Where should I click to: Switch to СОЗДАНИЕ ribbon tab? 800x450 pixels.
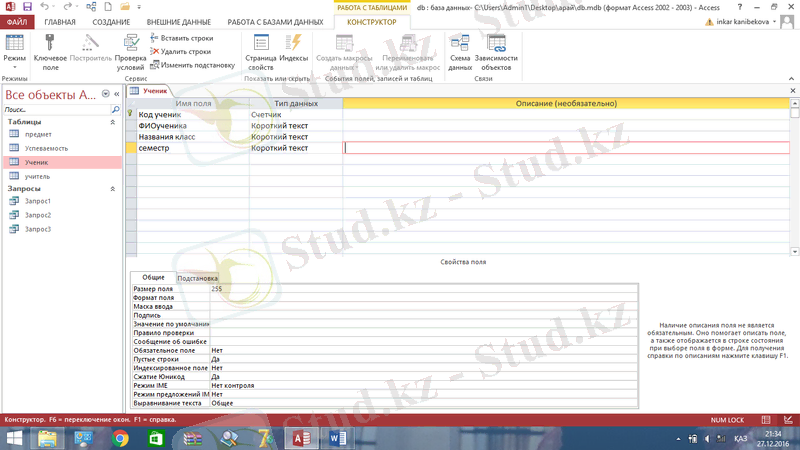[x=111, y=22]
